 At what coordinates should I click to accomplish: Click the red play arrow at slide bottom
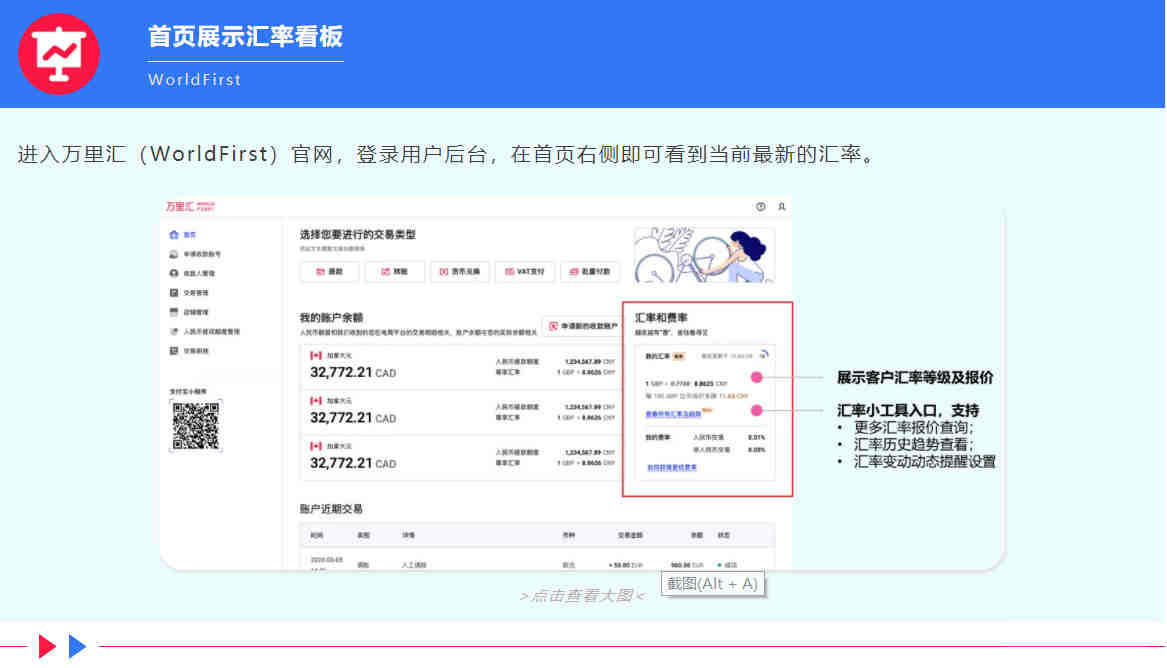[46, 646]
